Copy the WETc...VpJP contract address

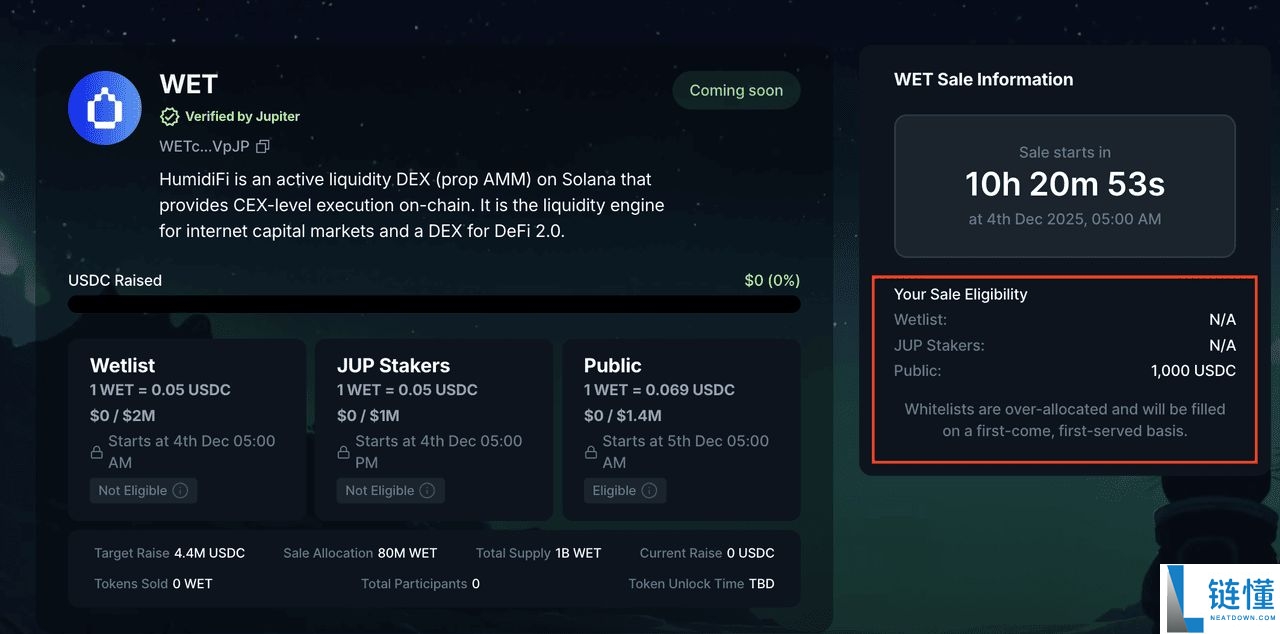263,146
